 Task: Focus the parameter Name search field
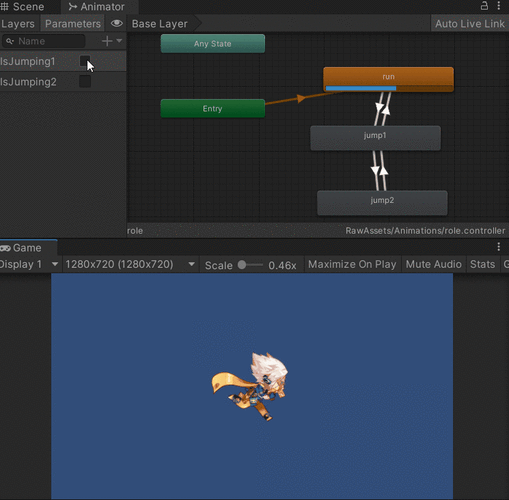pos(44,41)
